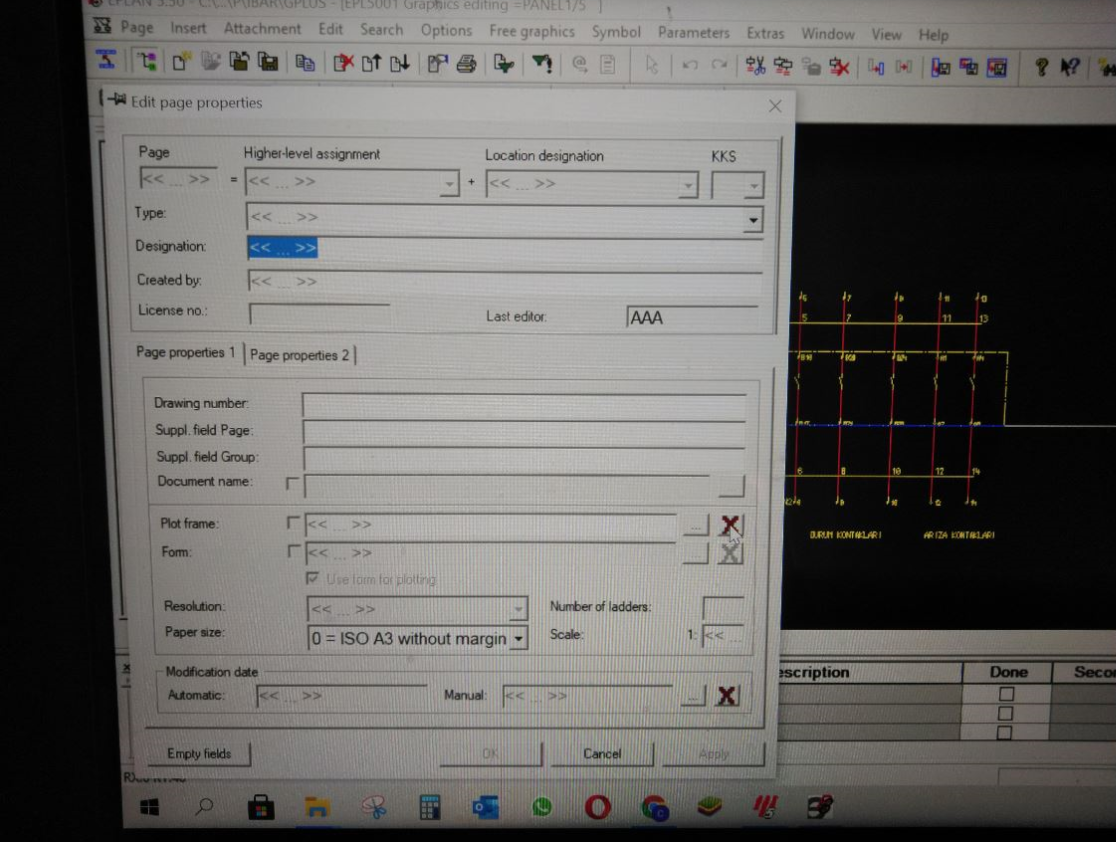Image resolution: width=1116 pixels, height=842 pixels.
Task: Activate the context help pointer icon
Action: point(1070,68)
